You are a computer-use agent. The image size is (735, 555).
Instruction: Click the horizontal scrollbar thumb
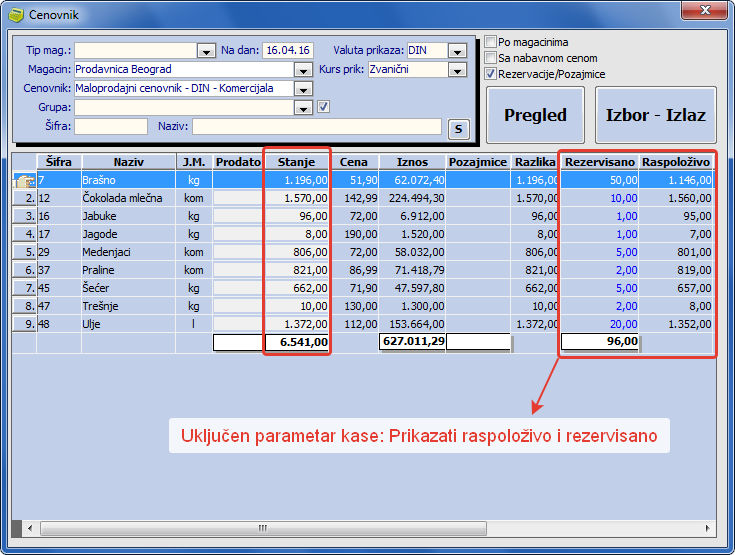[263, 528]
